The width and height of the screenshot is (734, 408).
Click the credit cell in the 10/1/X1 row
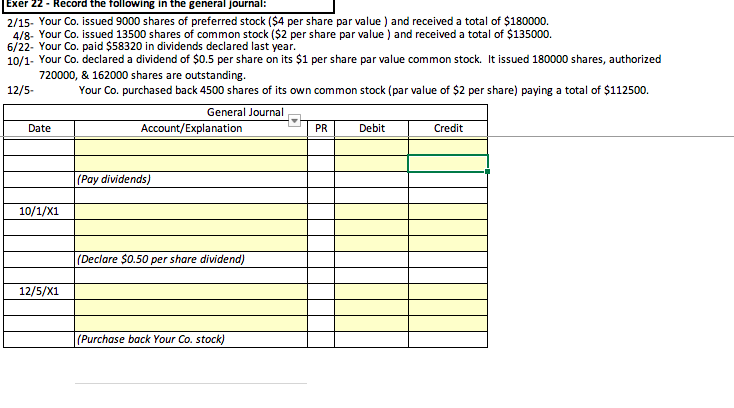[448, 211]
